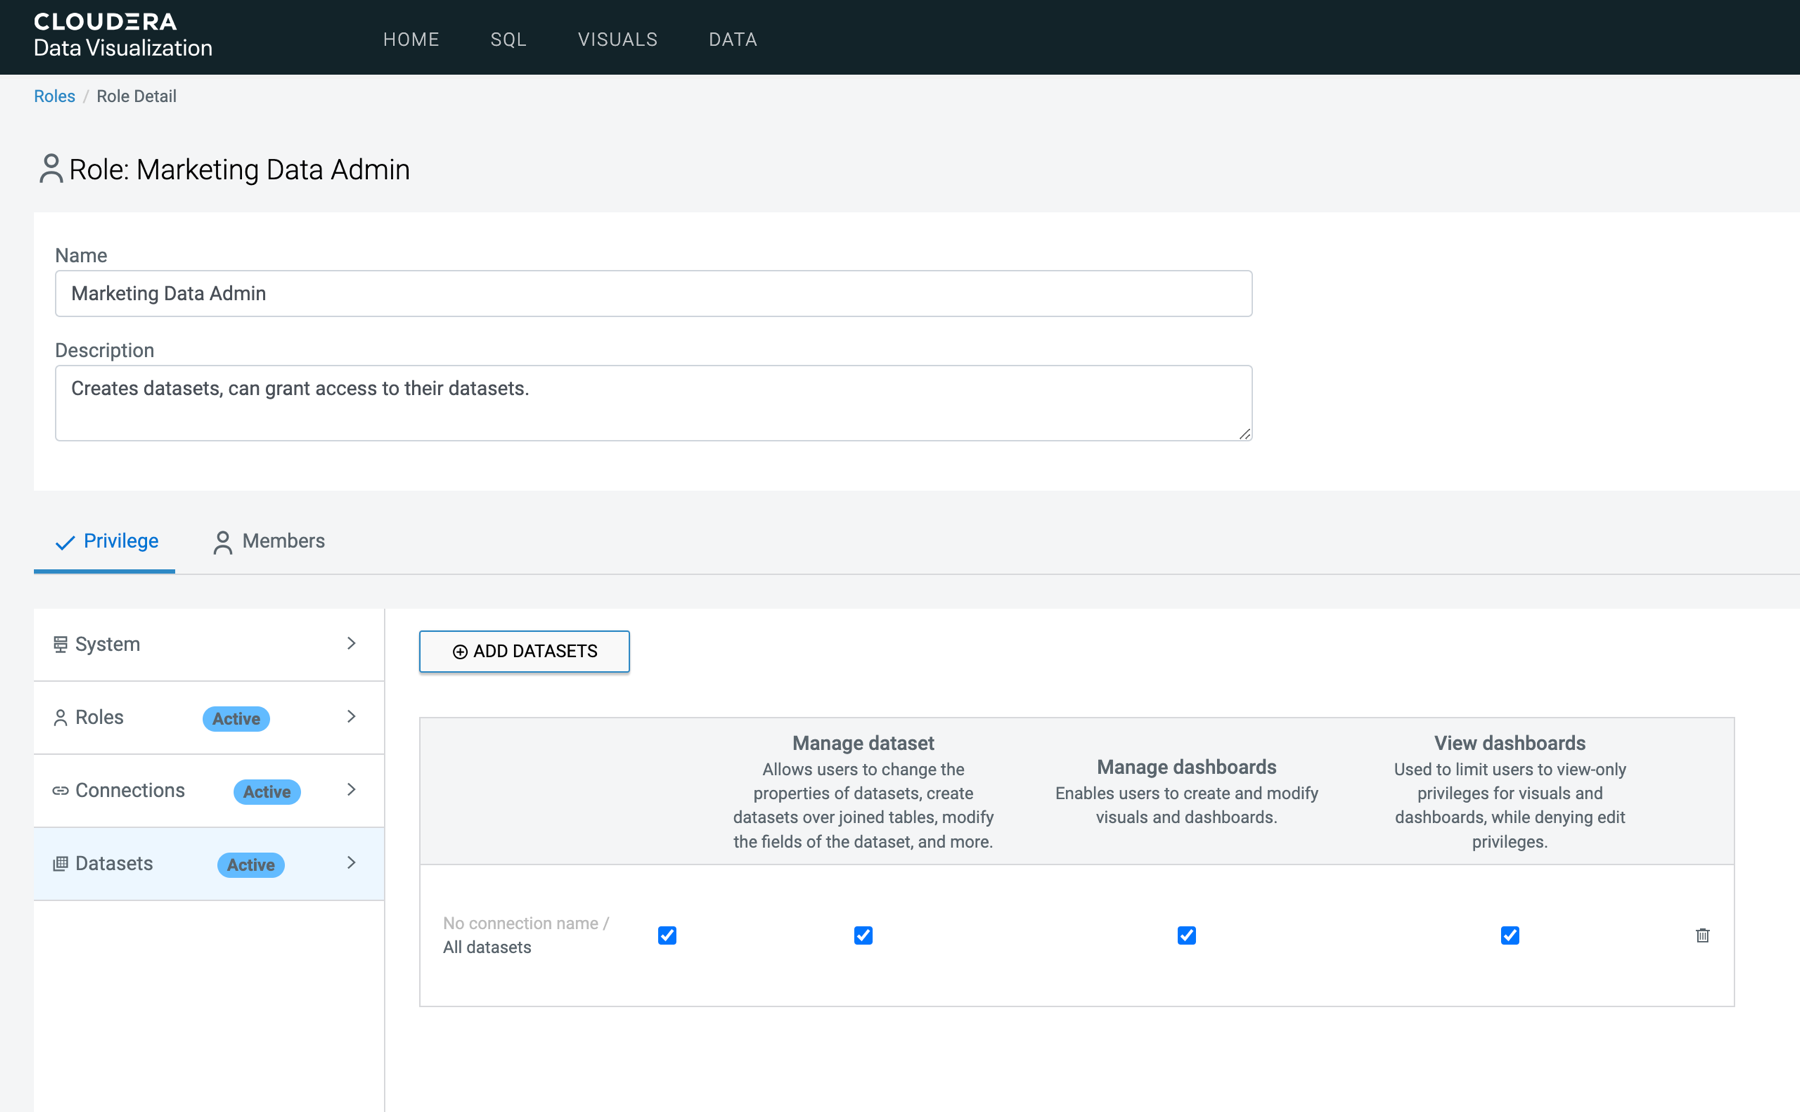Toggle the All datasets row select-all checkbox

click(x=667, y=935)
